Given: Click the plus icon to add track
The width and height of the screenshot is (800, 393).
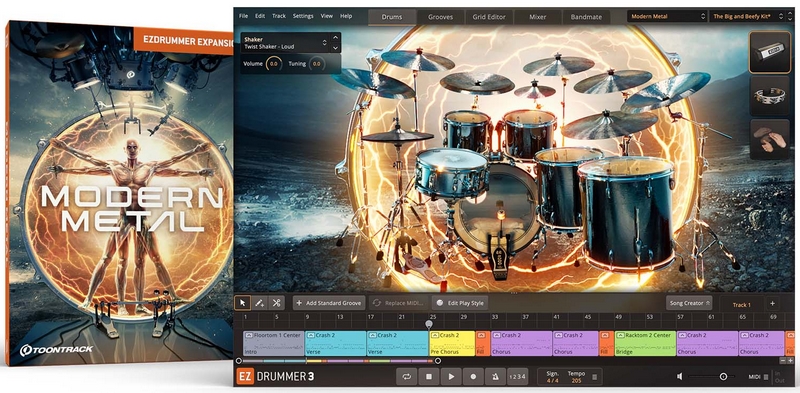Looking at the screenshot, I should [772, 303].
